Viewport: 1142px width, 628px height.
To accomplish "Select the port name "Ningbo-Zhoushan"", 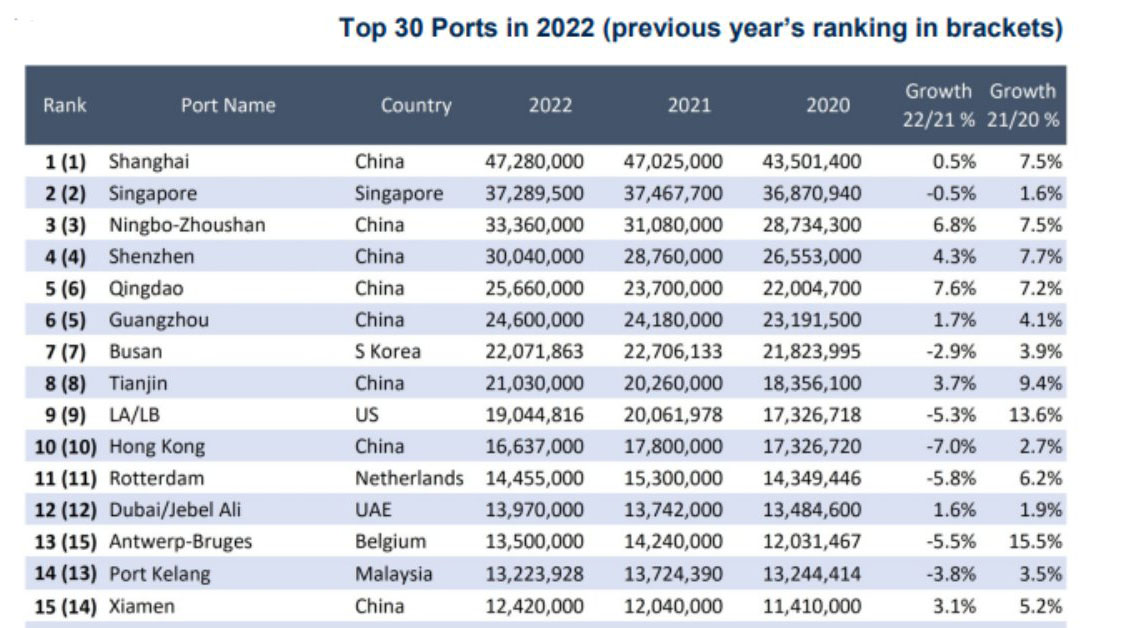I will pyautogui.click(x=187, y=225).
